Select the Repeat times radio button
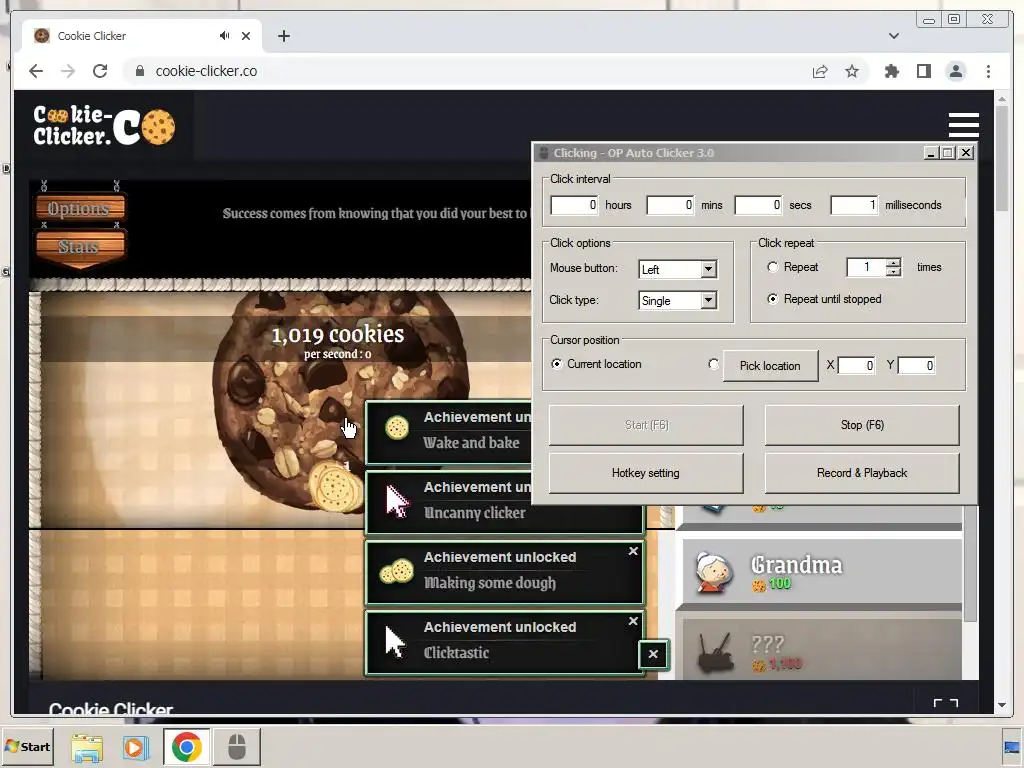The height and width of the screenshot is (768, 1024). tap(773, 267)
